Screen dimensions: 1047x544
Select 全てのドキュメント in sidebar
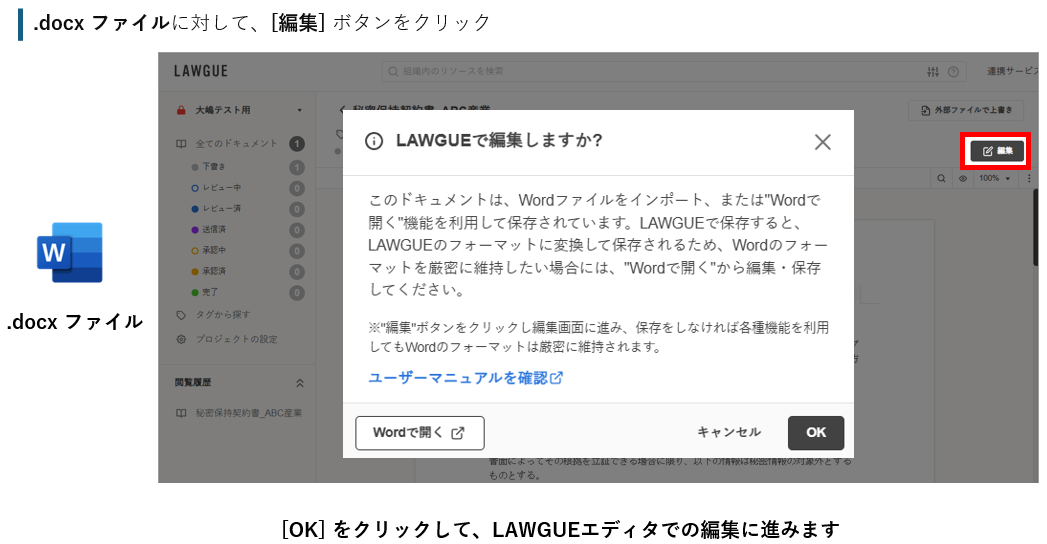coord(236,144)
